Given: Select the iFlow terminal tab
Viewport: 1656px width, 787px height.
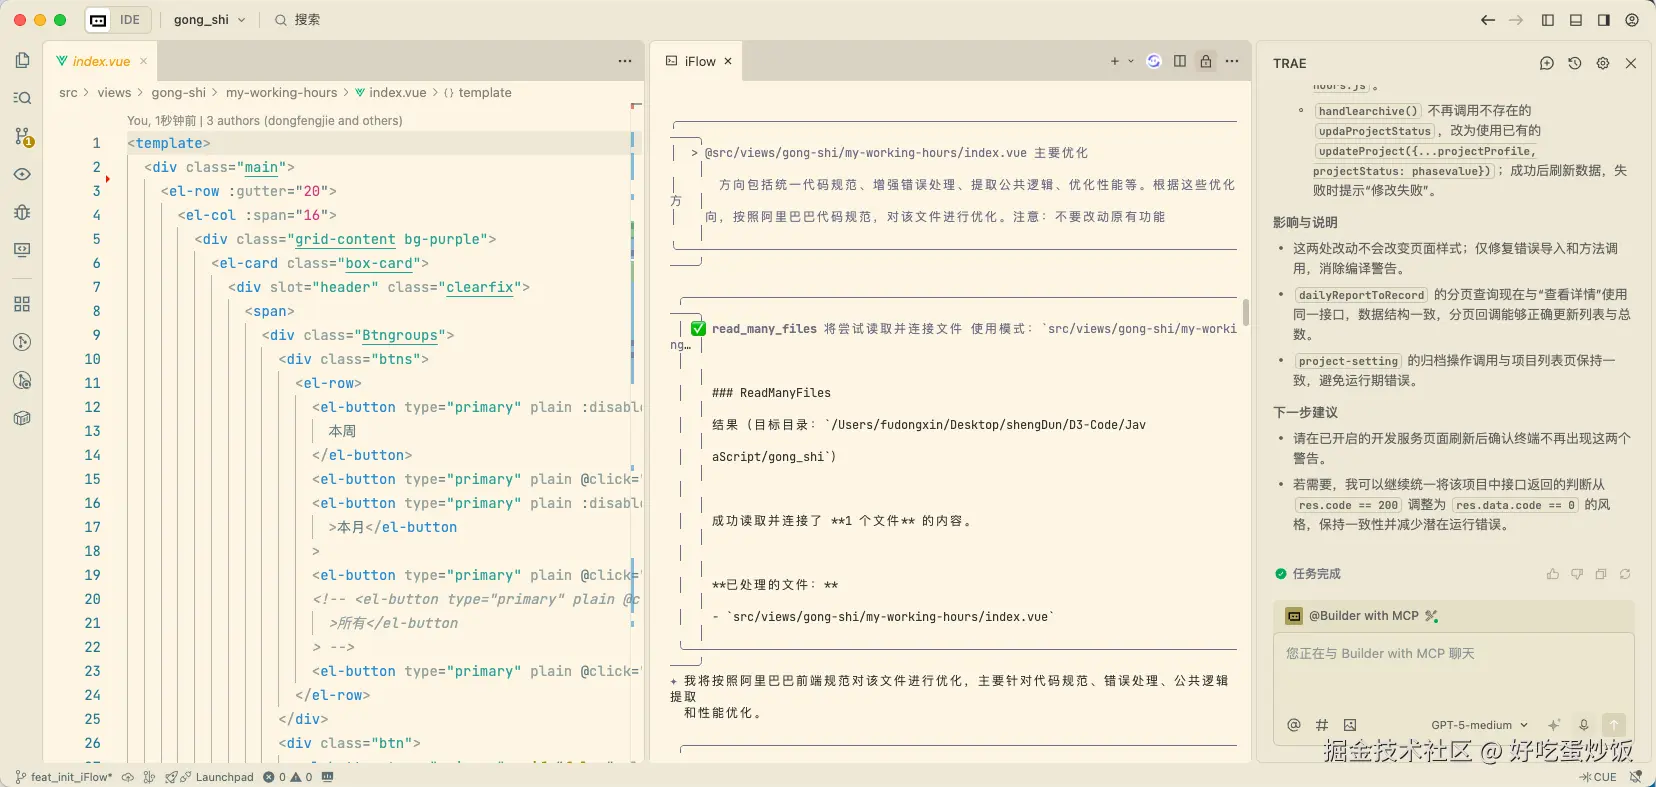Looking at the screenshot, I should 699,61.
